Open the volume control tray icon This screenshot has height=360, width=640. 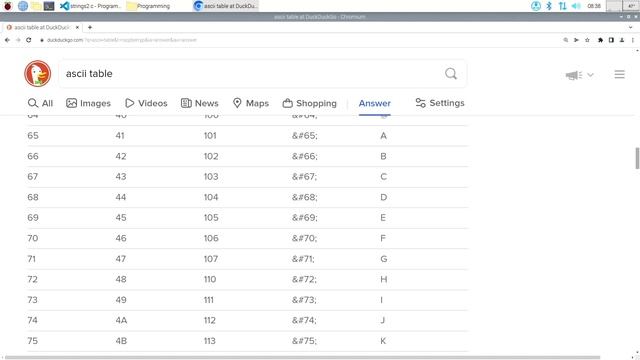pos(576,6)
